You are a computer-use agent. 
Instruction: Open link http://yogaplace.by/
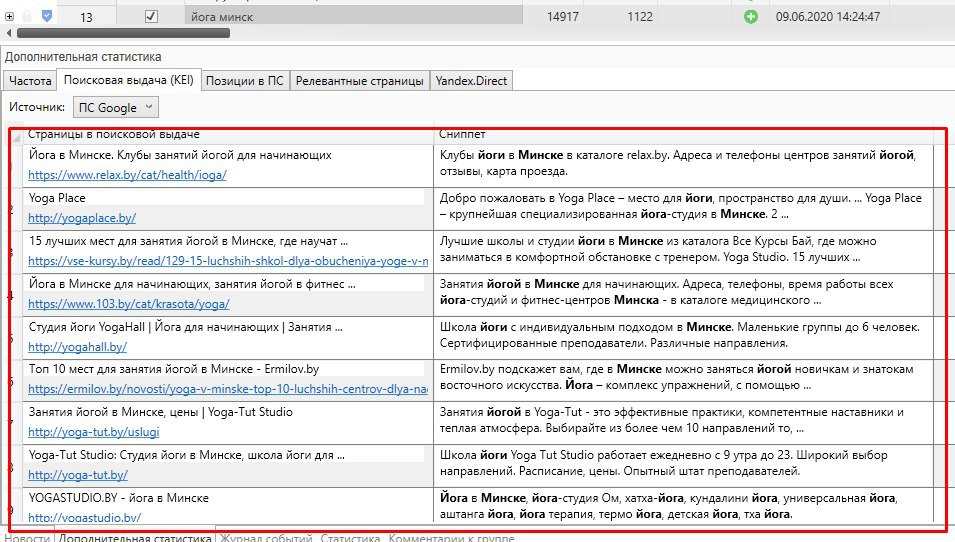click(x=82, y=217)
